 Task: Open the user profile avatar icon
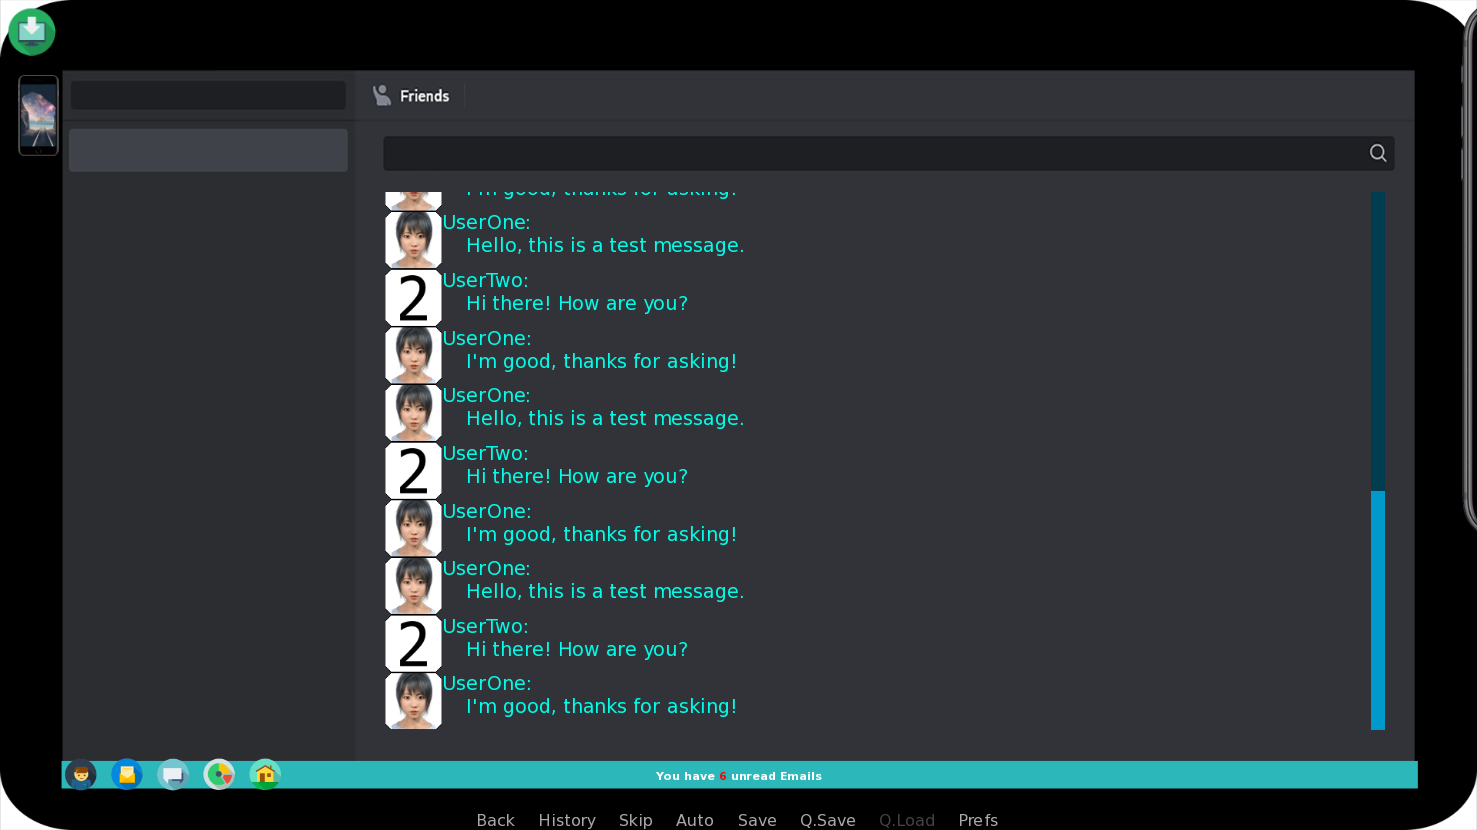(x=81, y=774)
